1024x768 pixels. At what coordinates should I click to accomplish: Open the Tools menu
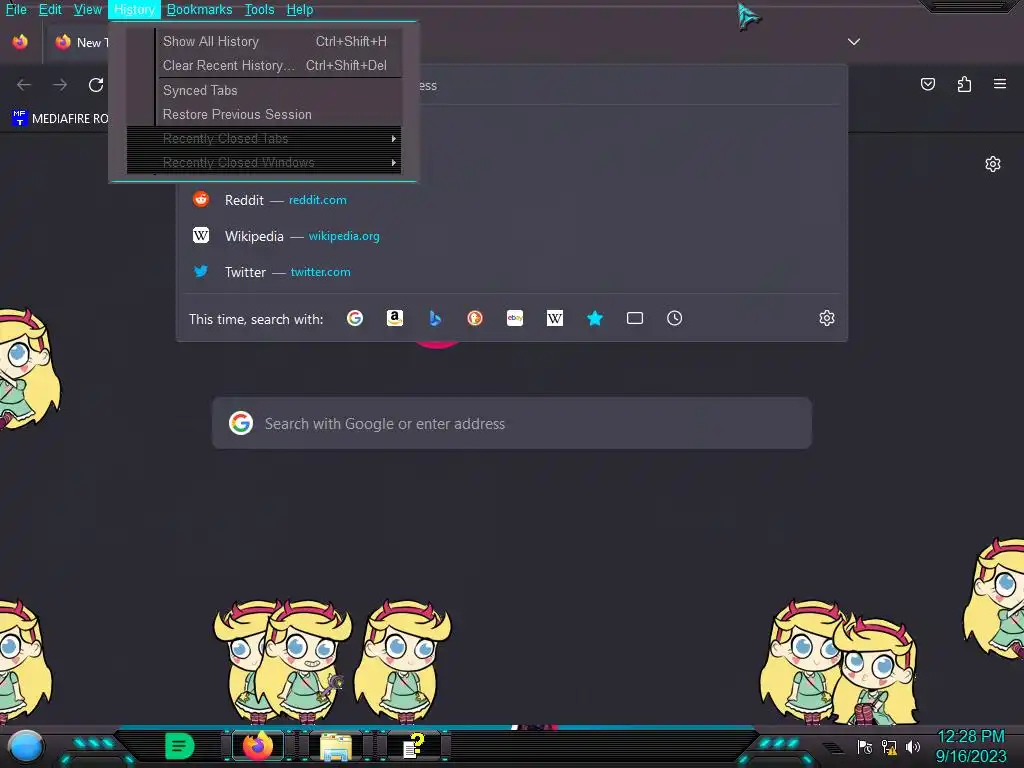tap(259, 9)
